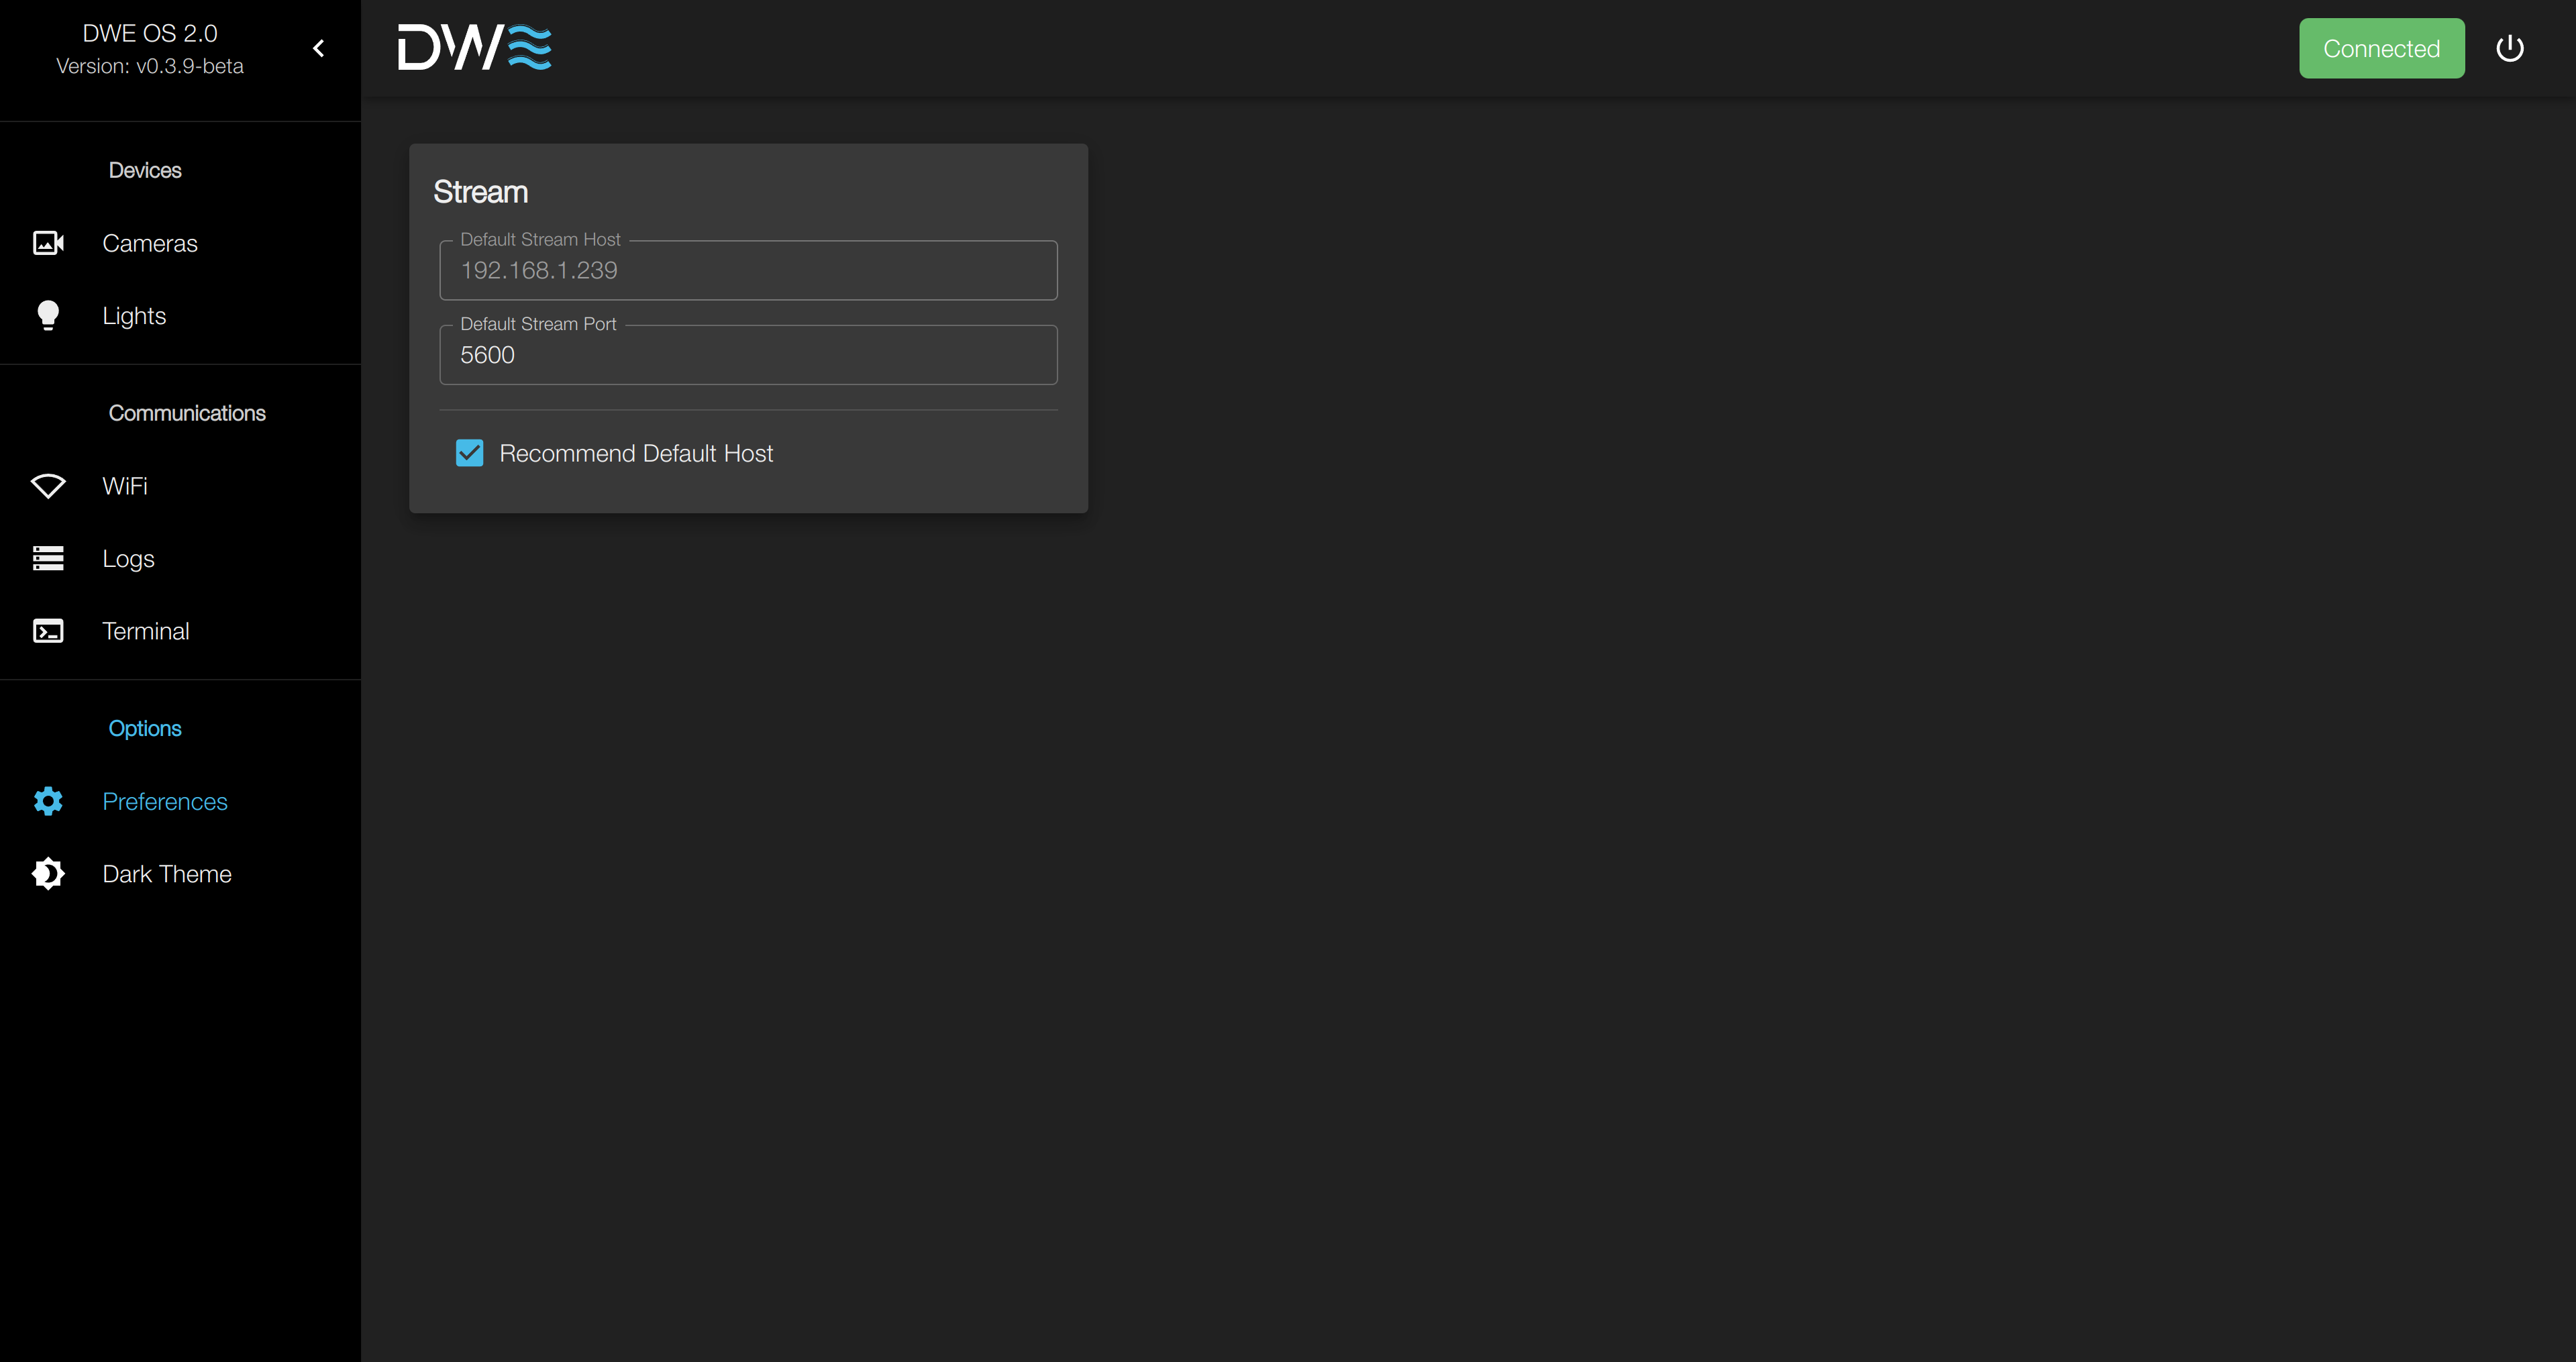Click the DWE logo in header
The width and height of the screenshot is (2576, 1362).
click(x=475, y=48)
